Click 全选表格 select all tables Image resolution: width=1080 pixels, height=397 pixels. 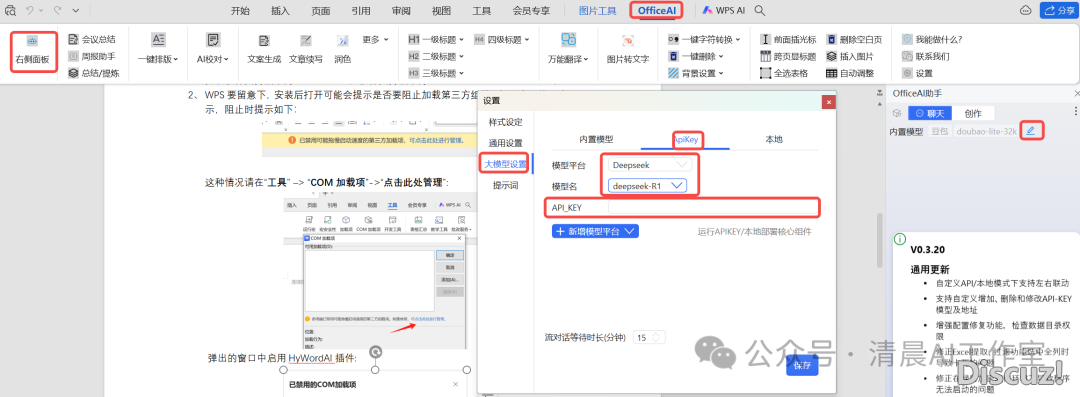[784, 72]
